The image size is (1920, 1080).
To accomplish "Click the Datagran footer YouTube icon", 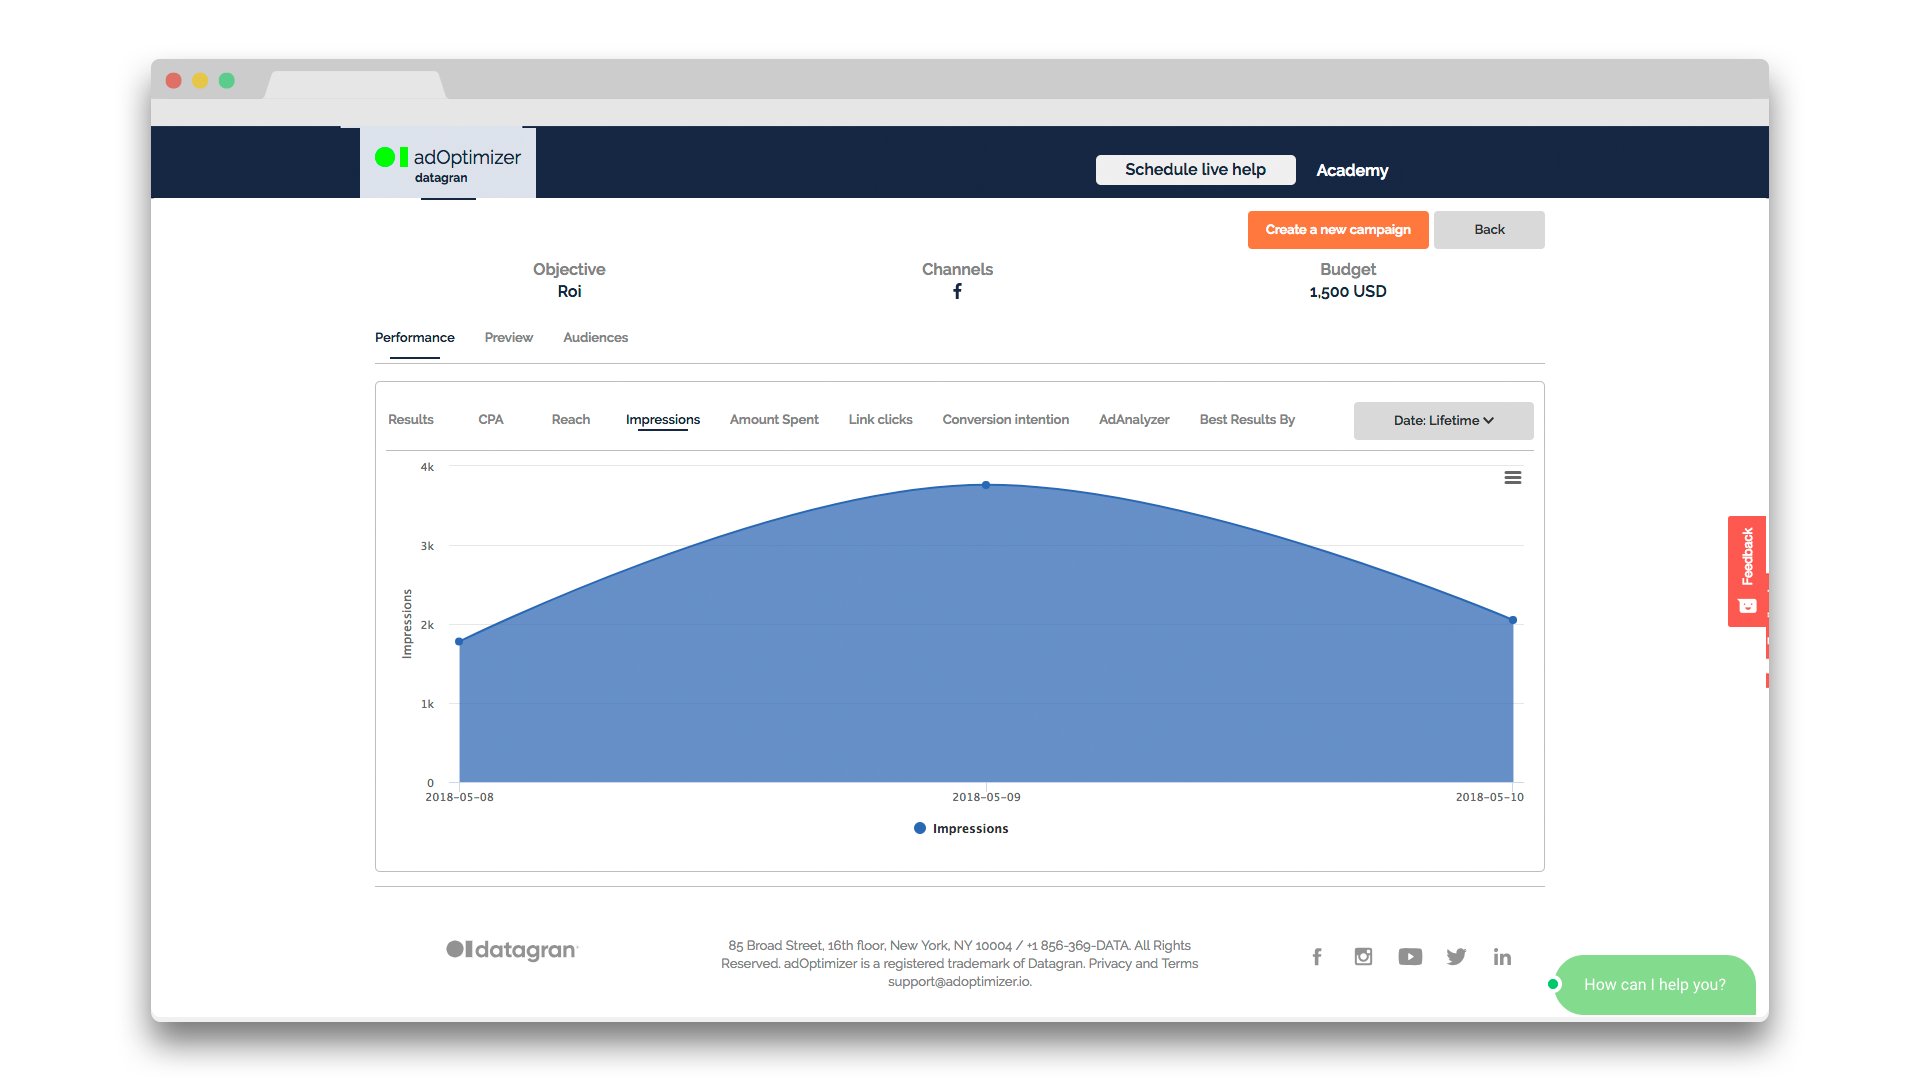I will coord(1410,957).
